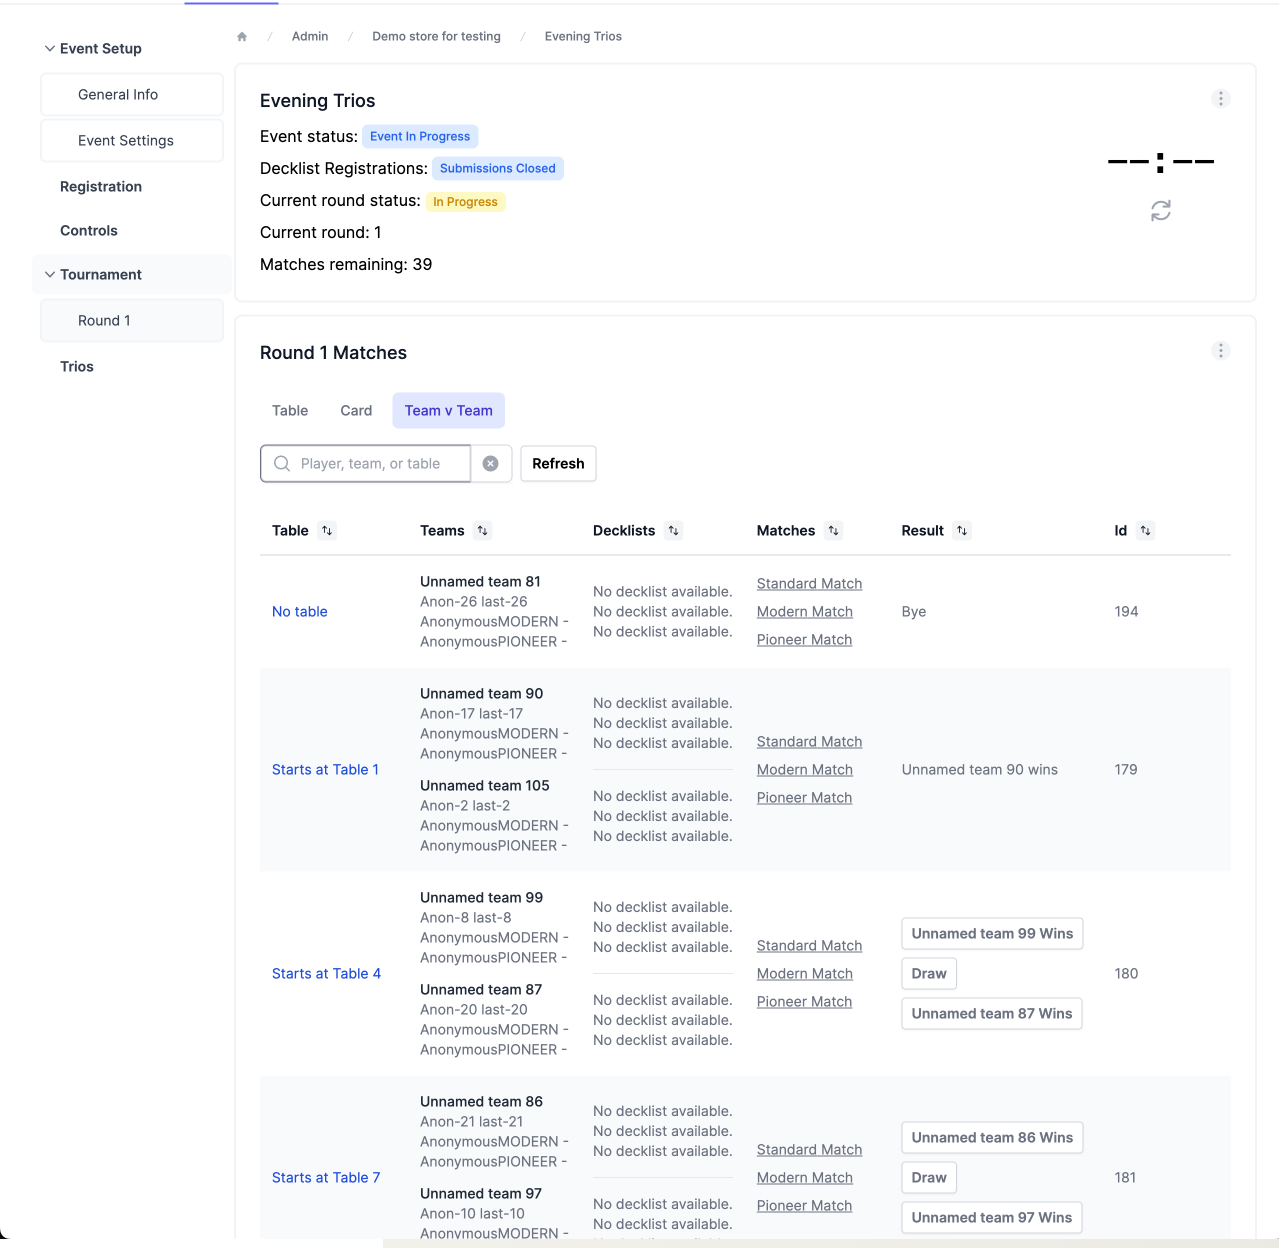Click the Refresh button

click(x=558, y=464)
